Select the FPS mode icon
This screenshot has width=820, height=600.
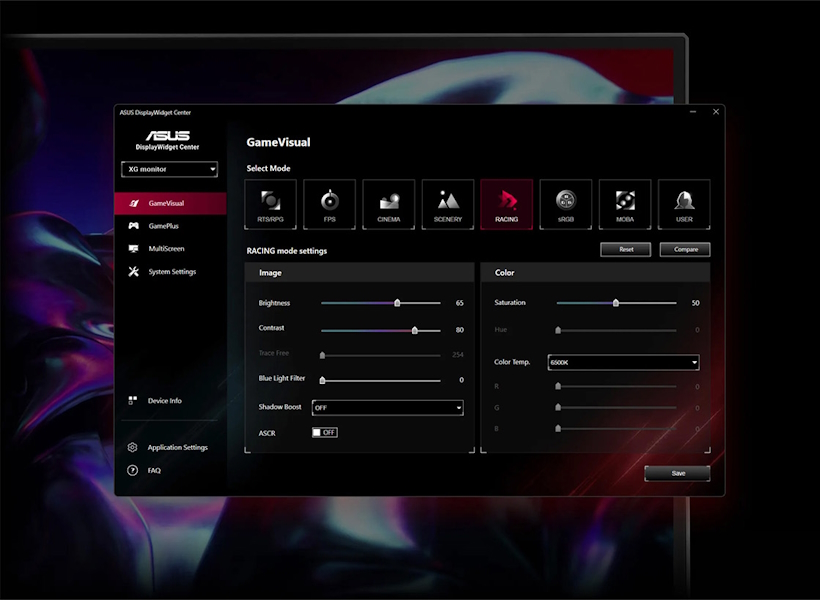(329, 203)
